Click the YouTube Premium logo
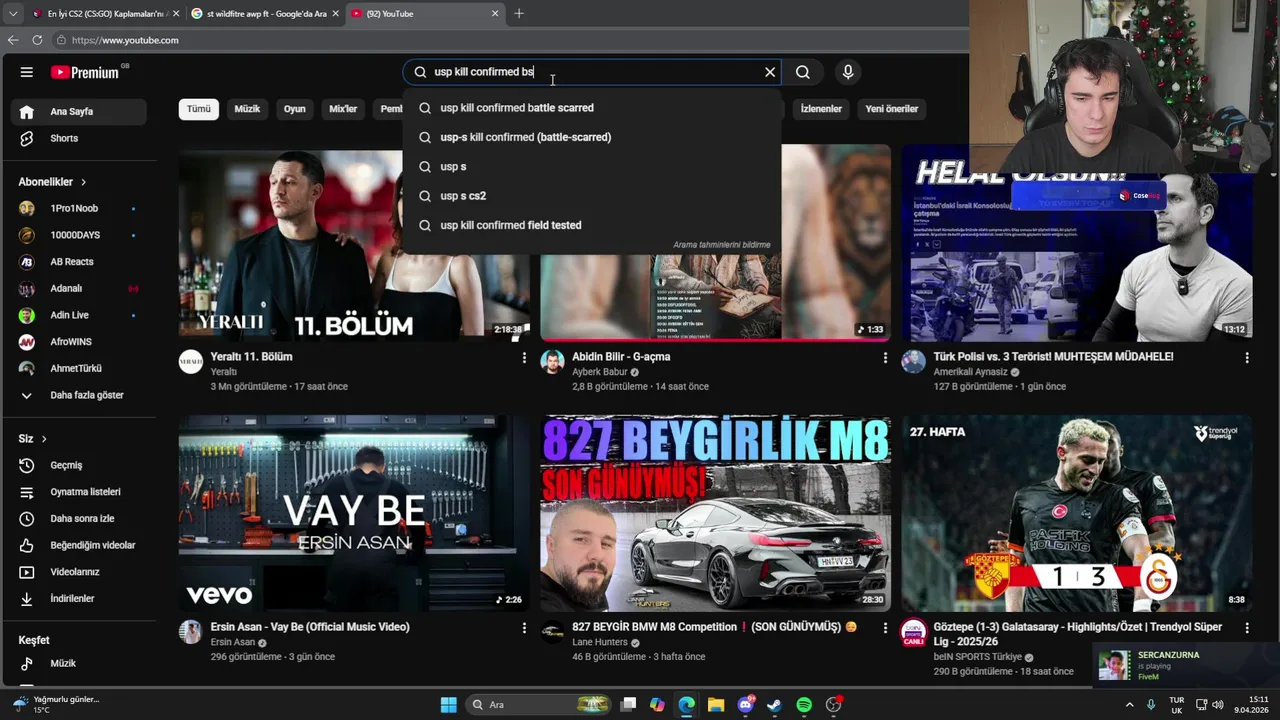This screenshot has height=720, width=1280. 87,72
